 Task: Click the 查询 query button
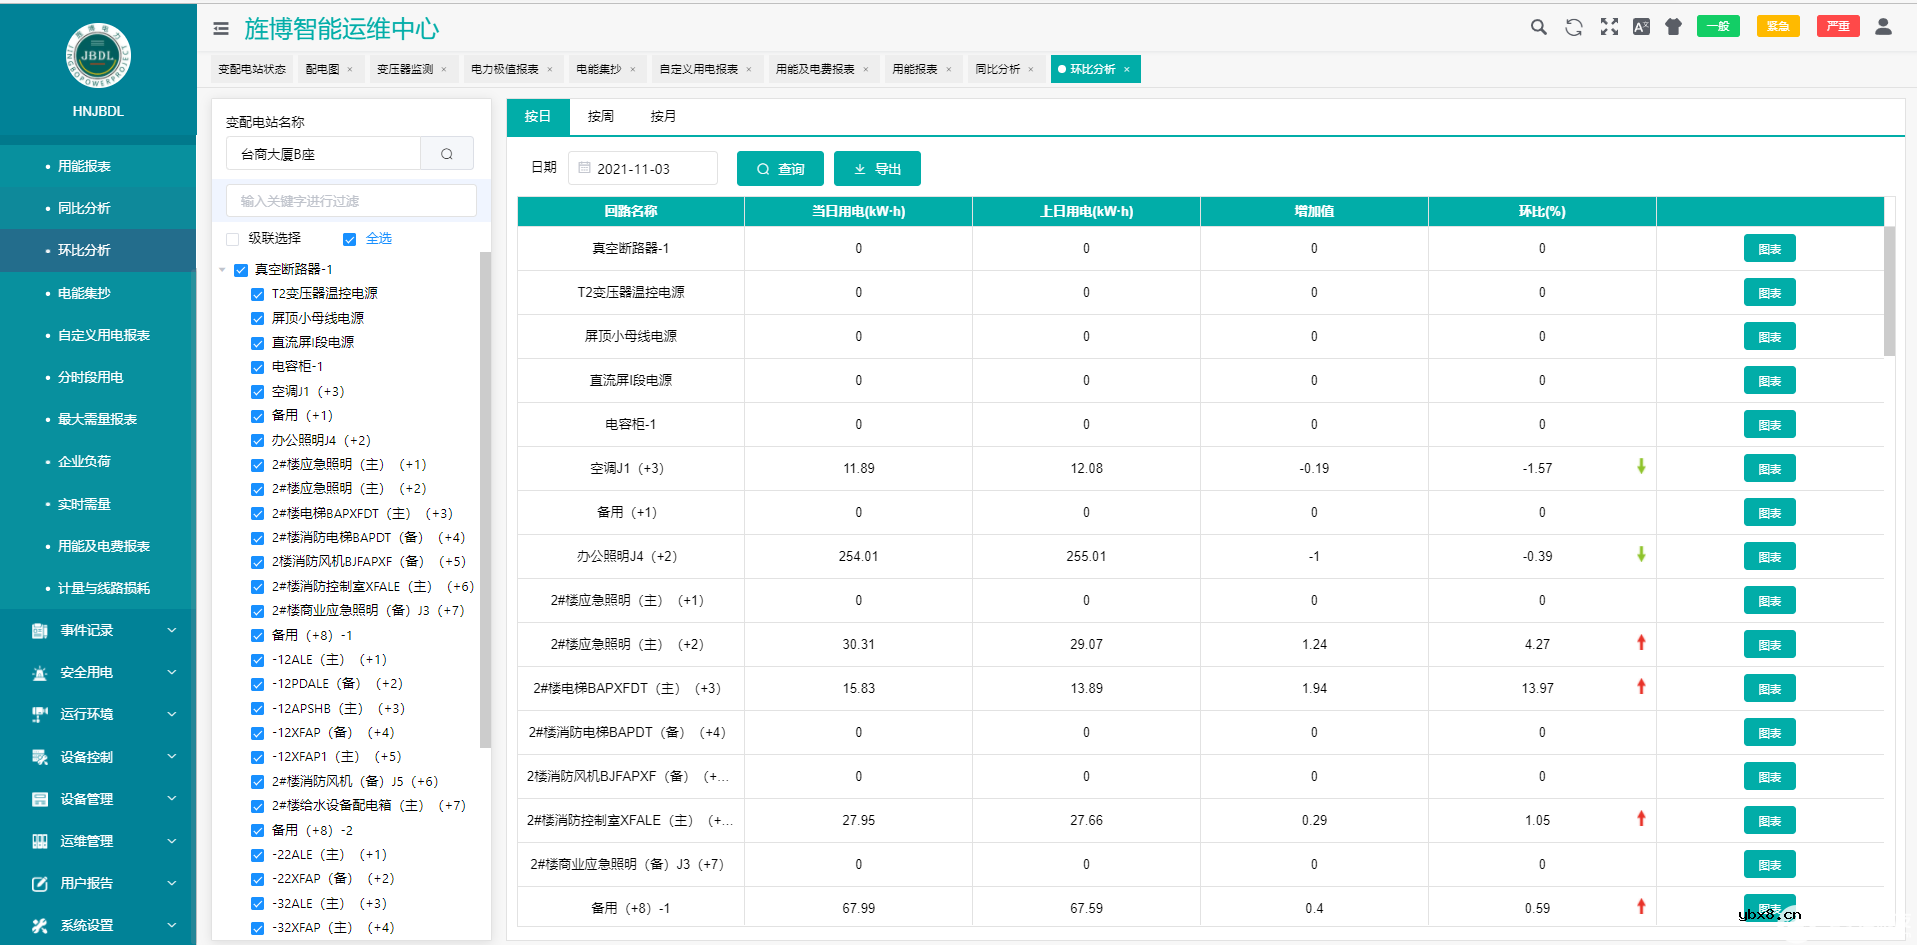click(780, 168)
